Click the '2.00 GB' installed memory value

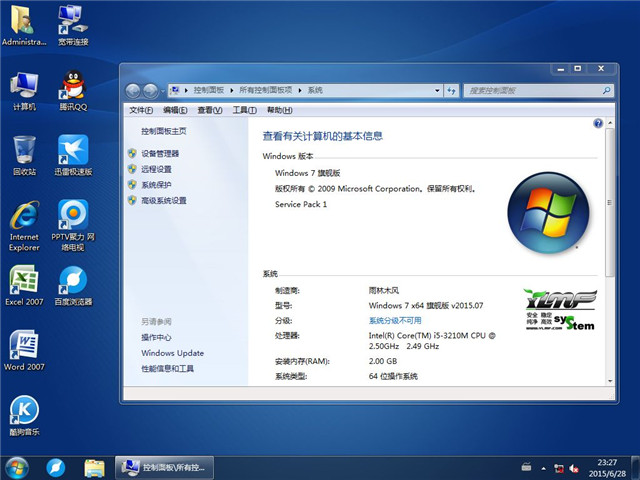click(383, 361)
